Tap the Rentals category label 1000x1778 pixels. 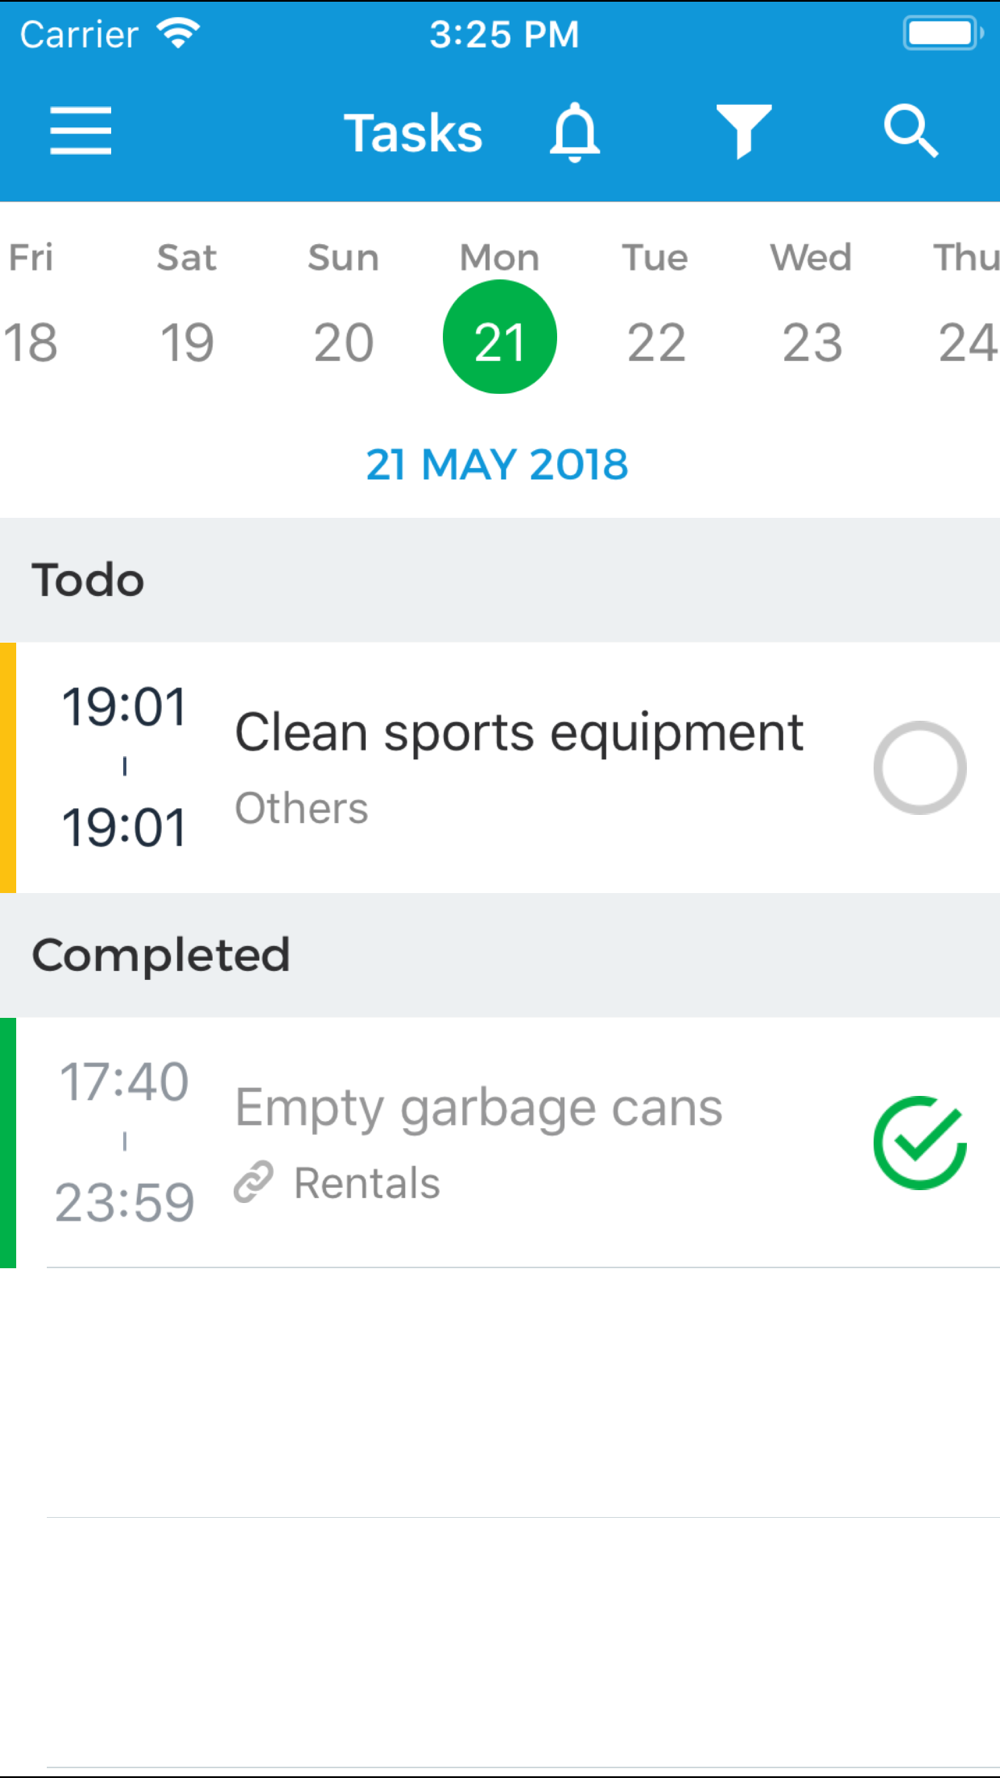pos(367,1183)
